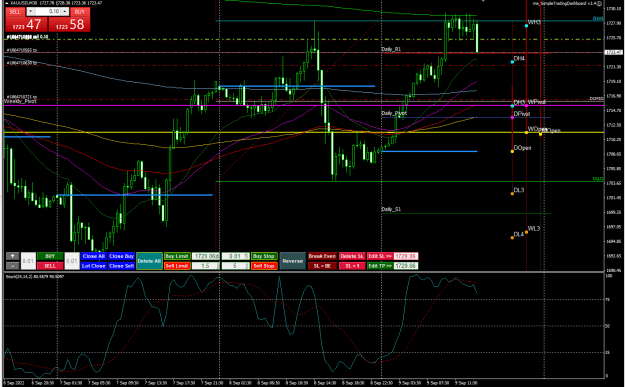Click the Delete SL button
This screenshot has height=387, width=625.
tap(352, 256)
